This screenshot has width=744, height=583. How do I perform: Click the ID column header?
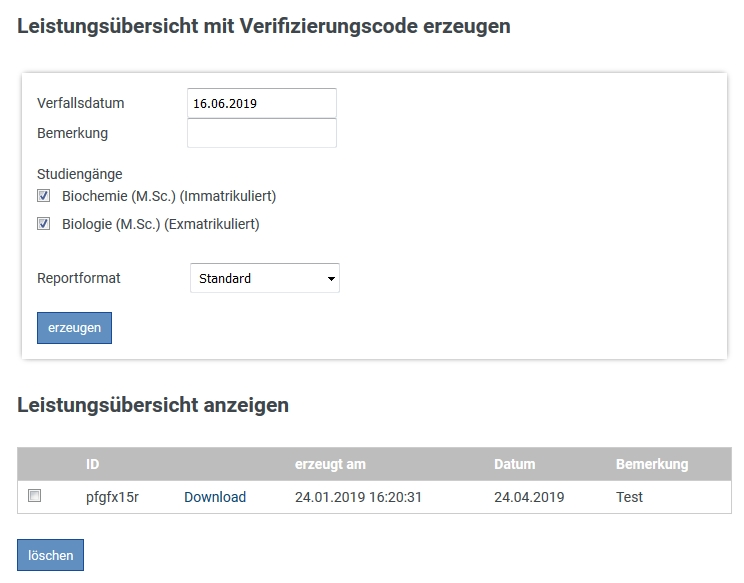93,464
